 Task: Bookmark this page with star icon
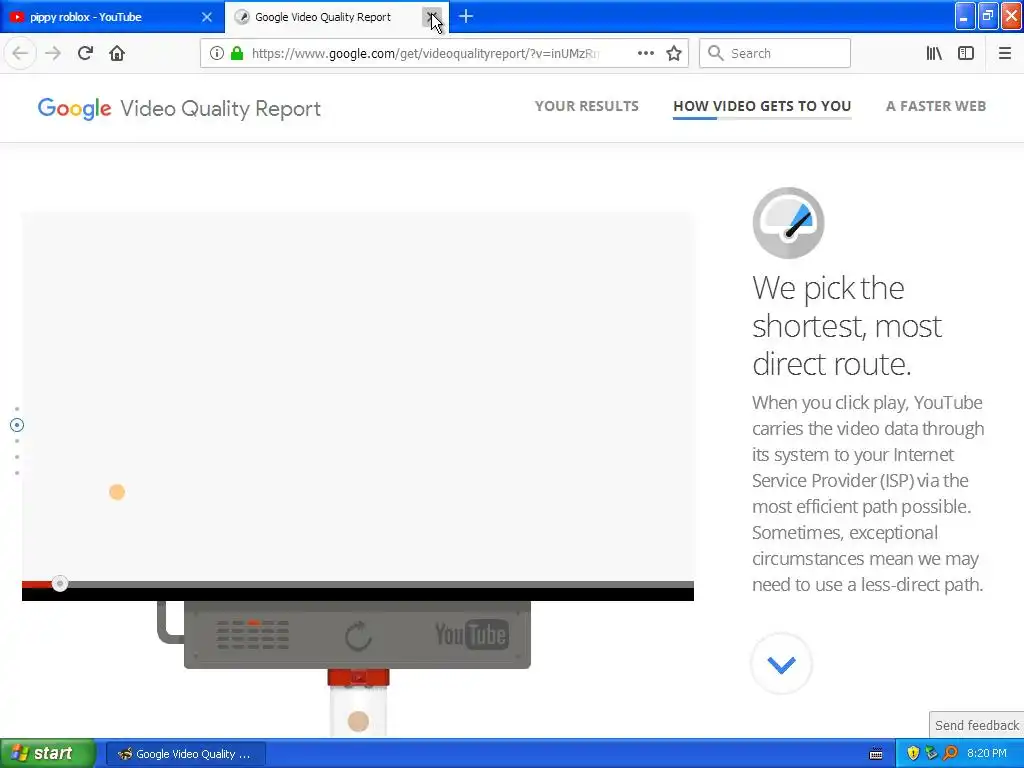(x=674, y=54)
